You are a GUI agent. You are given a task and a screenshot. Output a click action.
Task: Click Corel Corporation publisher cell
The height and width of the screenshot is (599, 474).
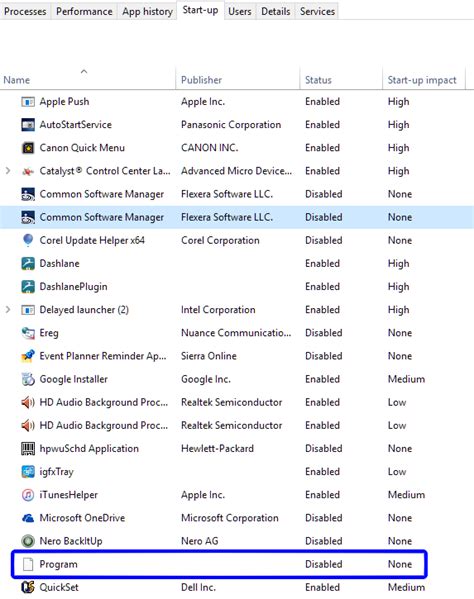(220, 240)
